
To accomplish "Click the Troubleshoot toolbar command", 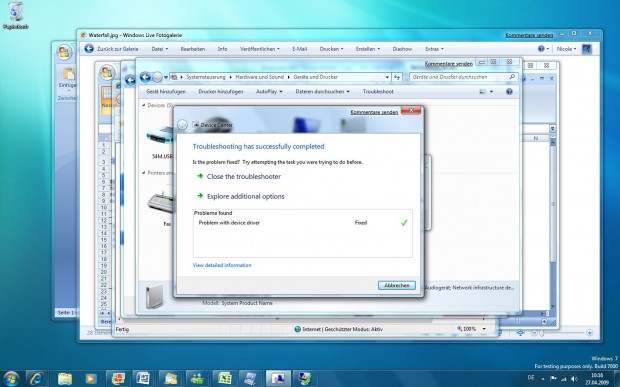I will (378, 91).
